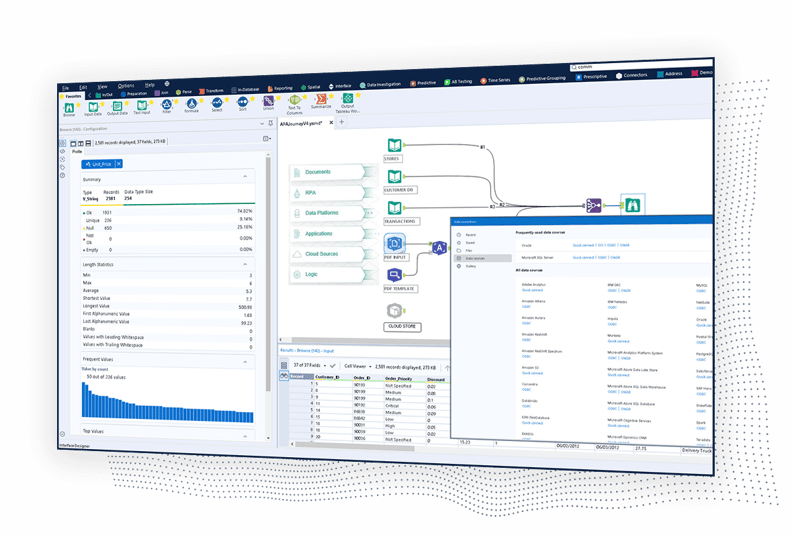792x535 pixels.
Task: Switch to the Connectors tool category tab
Action: point(631,75)
